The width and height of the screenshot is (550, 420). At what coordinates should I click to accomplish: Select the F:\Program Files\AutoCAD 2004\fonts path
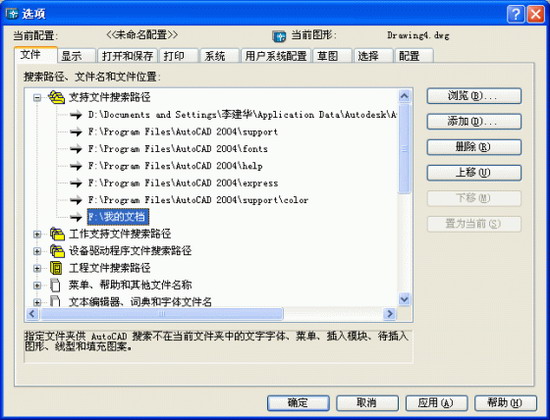[178, 149]
